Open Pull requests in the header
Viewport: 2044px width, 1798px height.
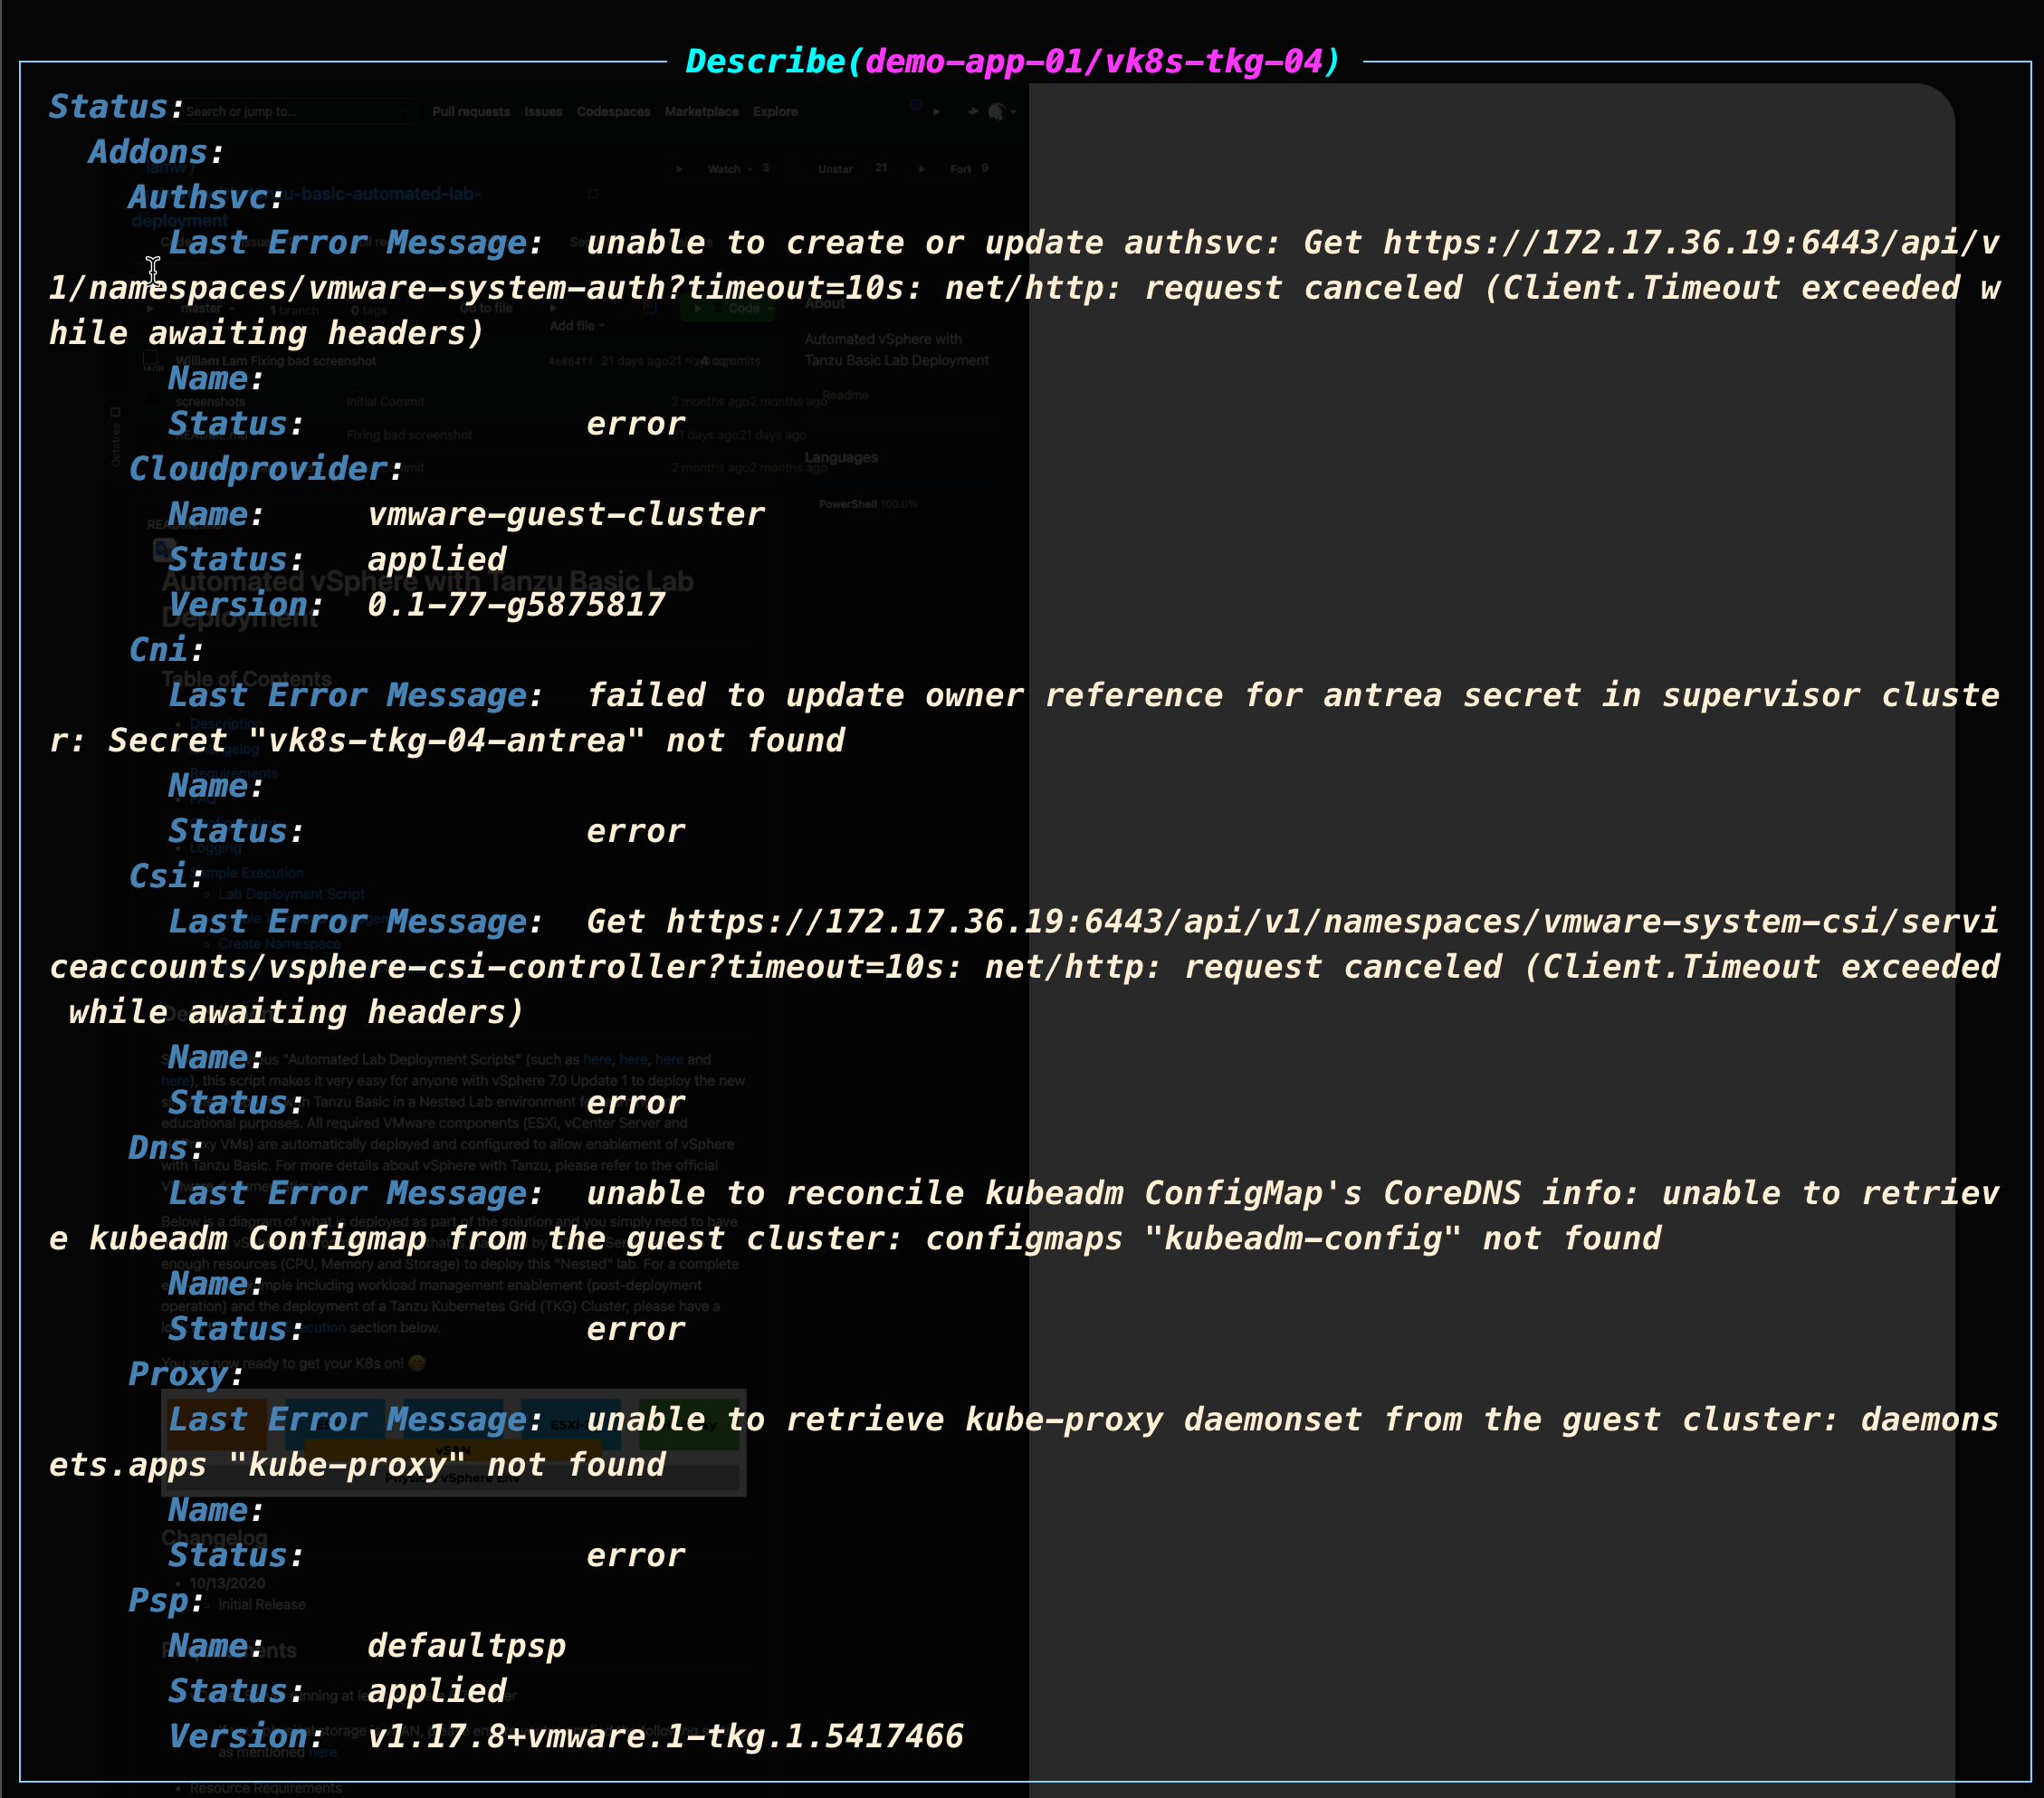471,112
